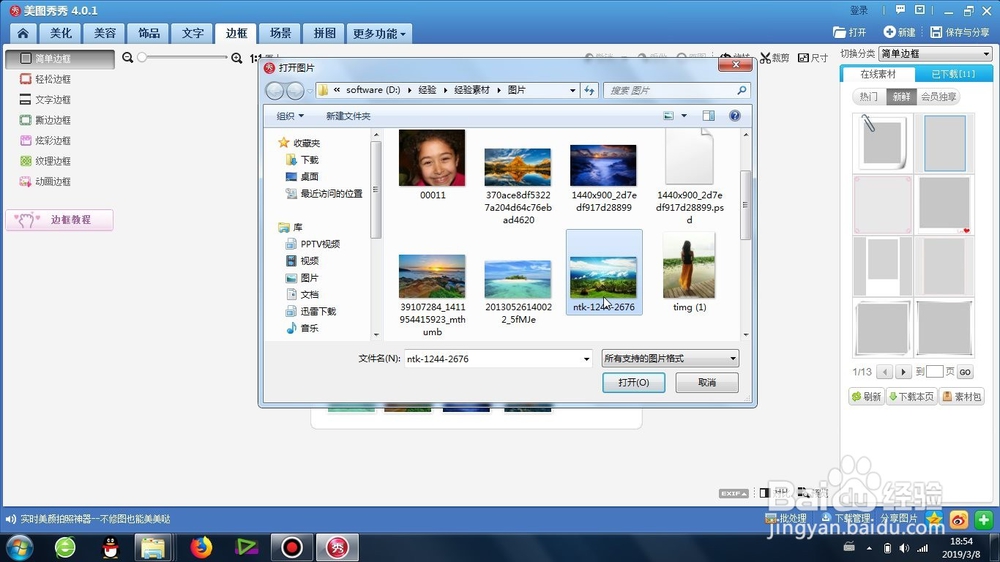1000x562 pixels.
Task: Click 新建文件夹 in dialog toolbar
Action: [348, 116]
